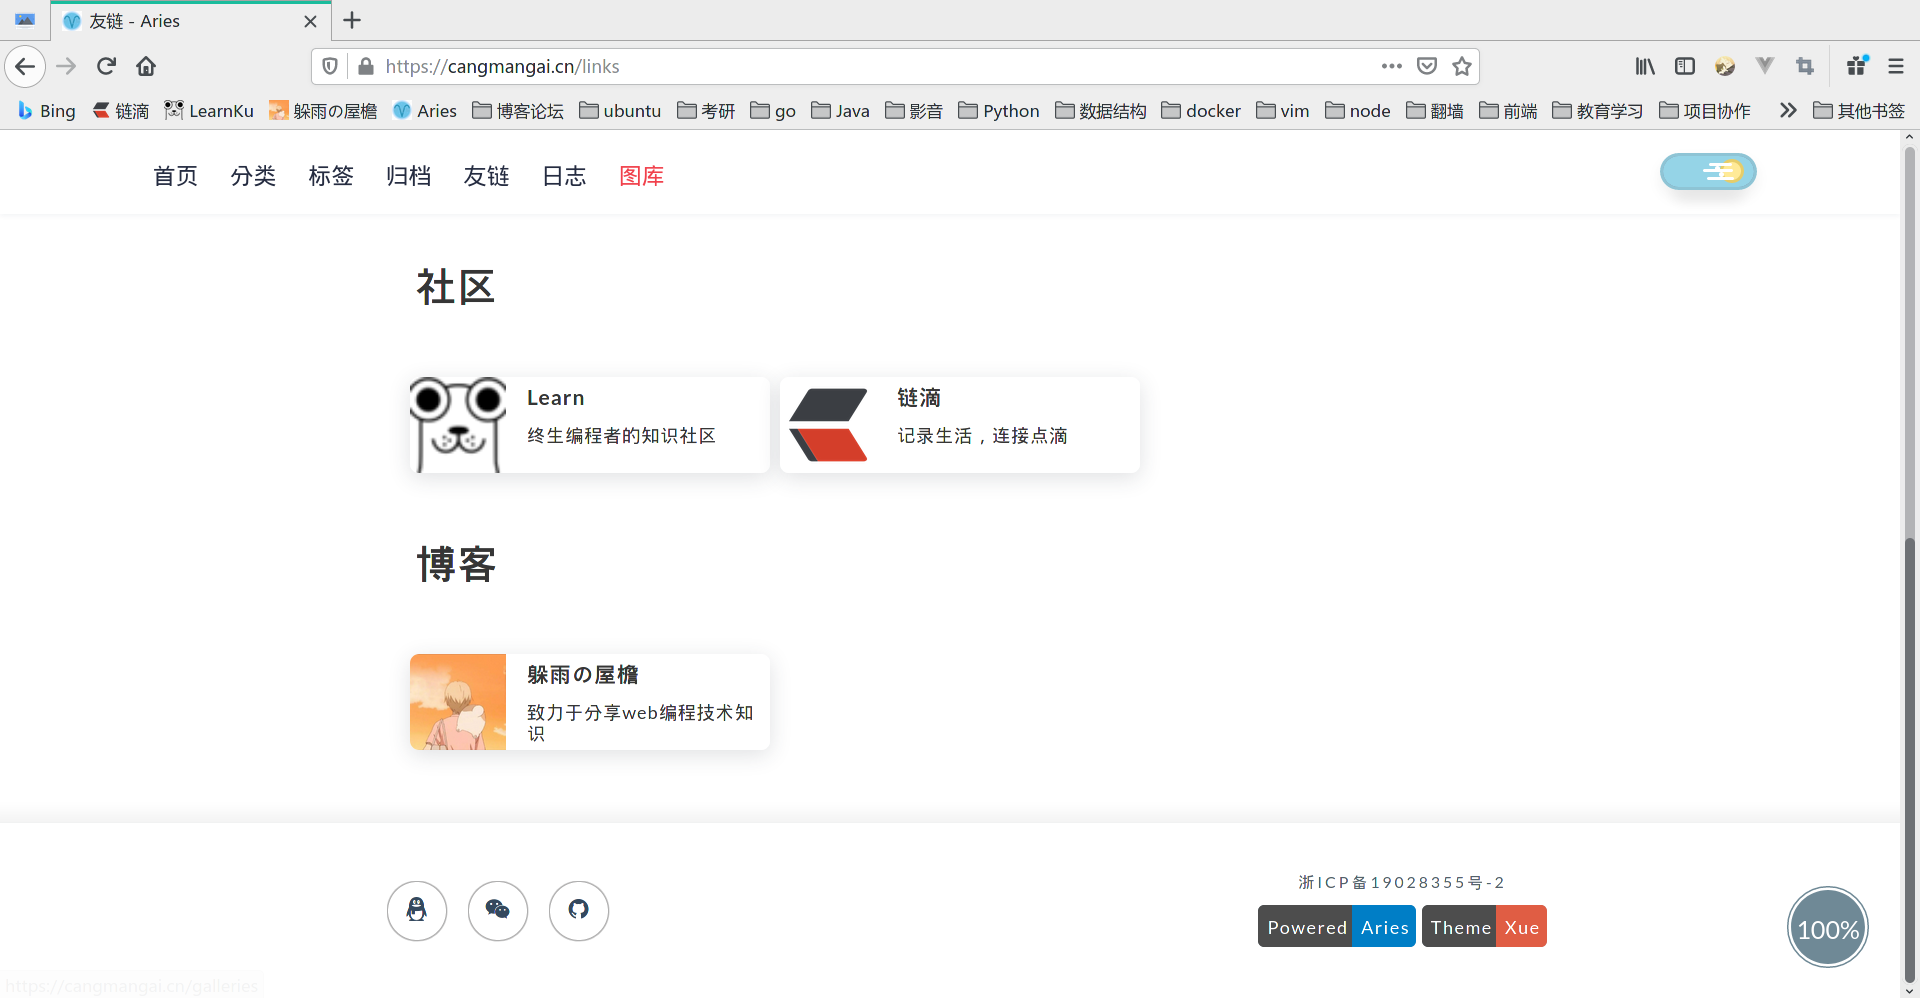
Task: Open 友链 in site navigation
Action: coord(487,176)
